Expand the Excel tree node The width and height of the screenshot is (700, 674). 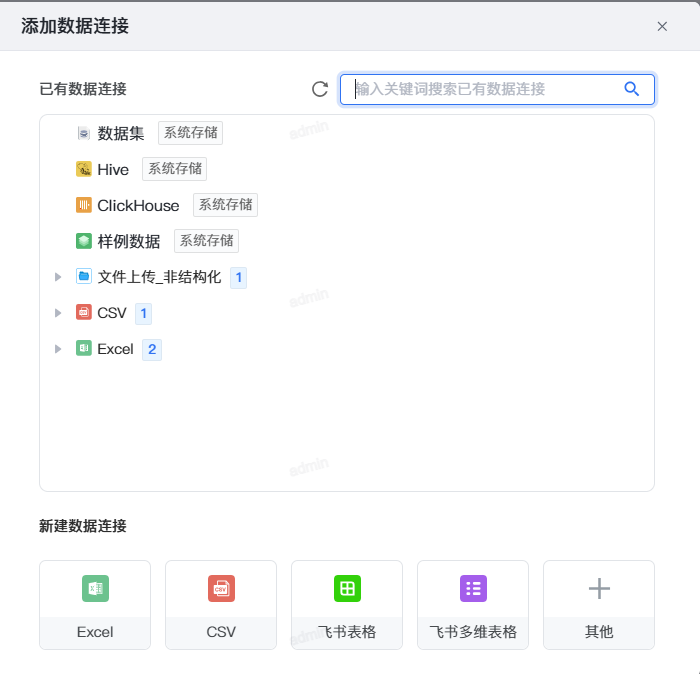point(59,349)
